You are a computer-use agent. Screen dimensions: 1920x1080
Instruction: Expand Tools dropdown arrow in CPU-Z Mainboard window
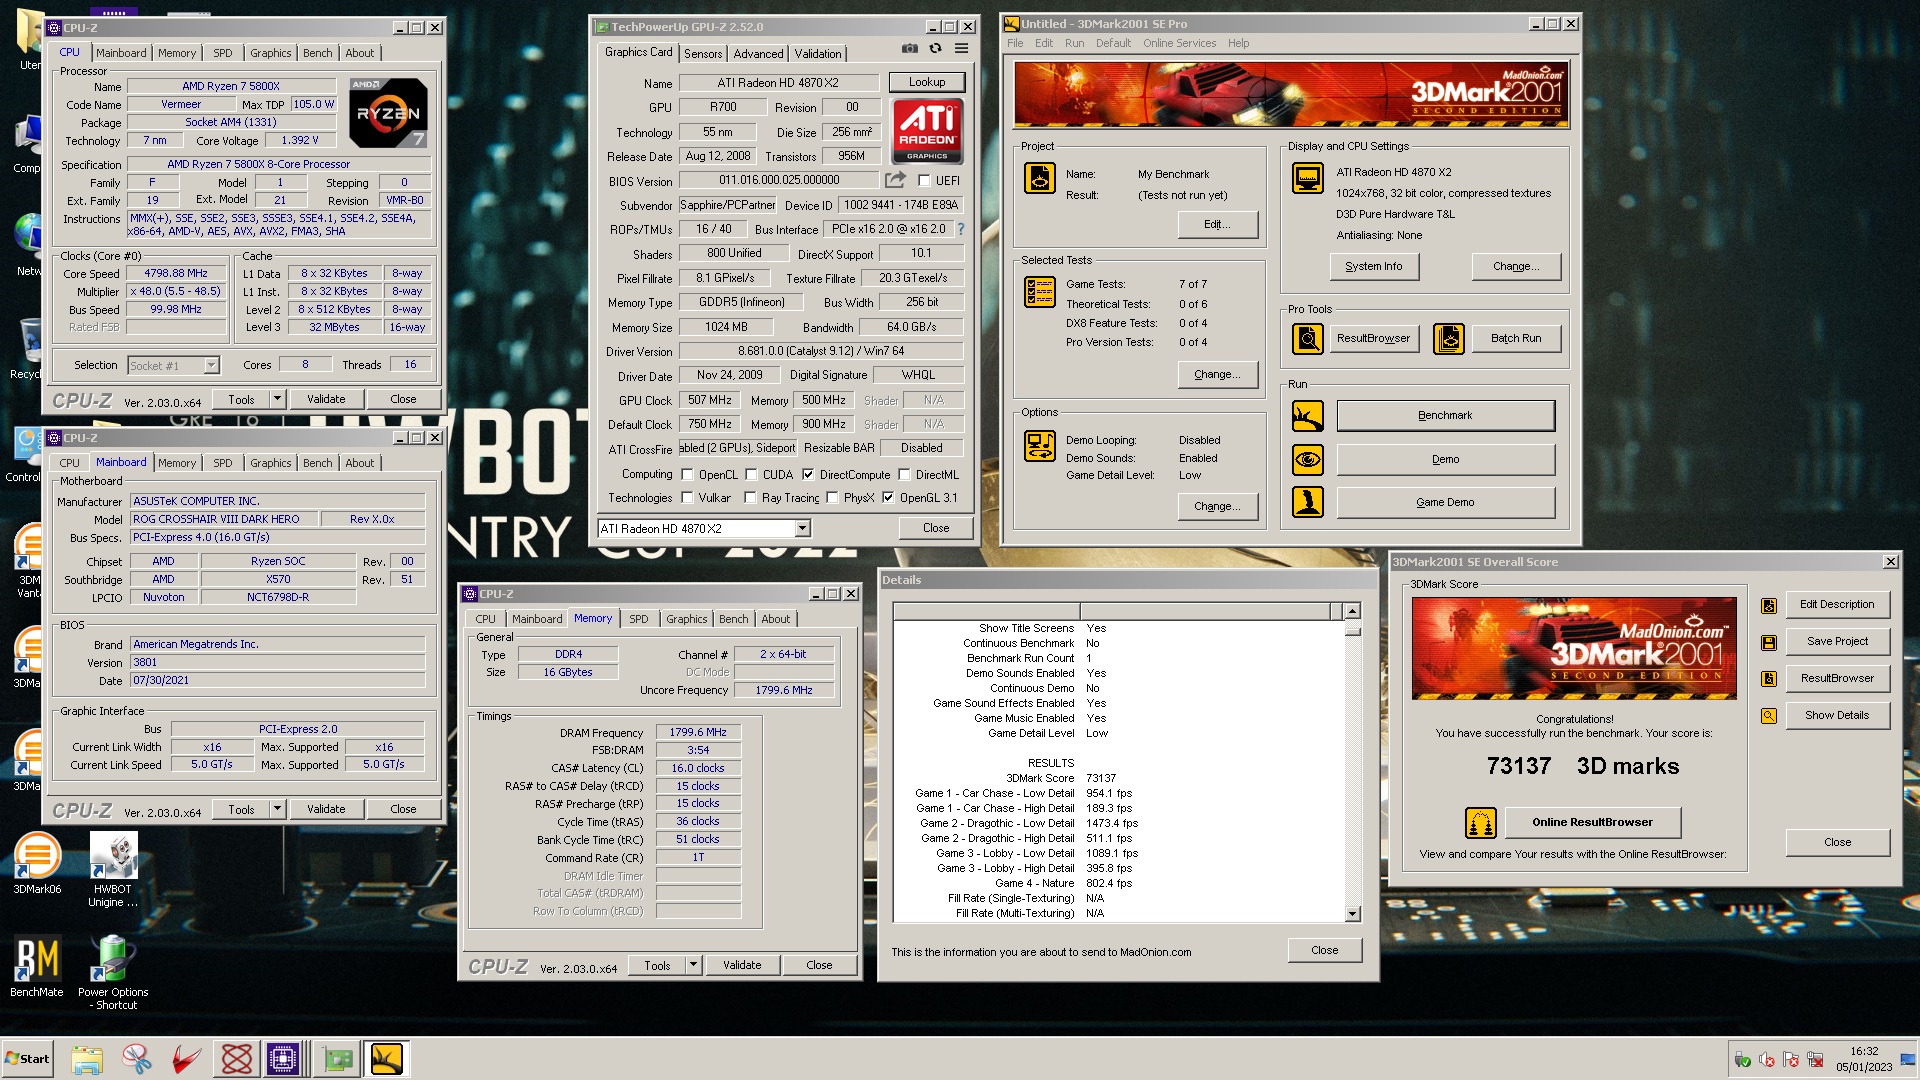(277, 809)
